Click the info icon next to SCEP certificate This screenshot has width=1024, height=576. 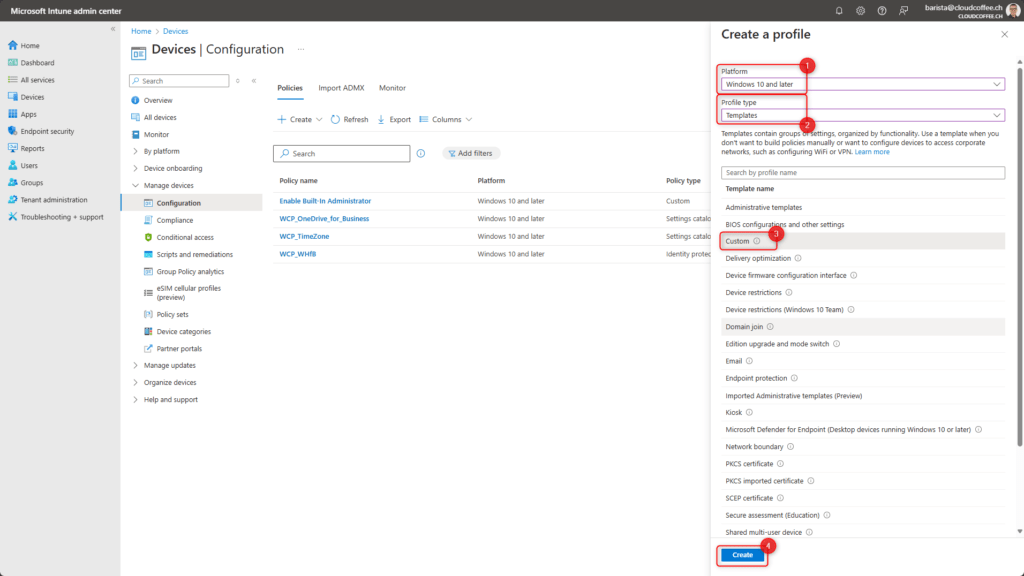[x=780, y=498]
